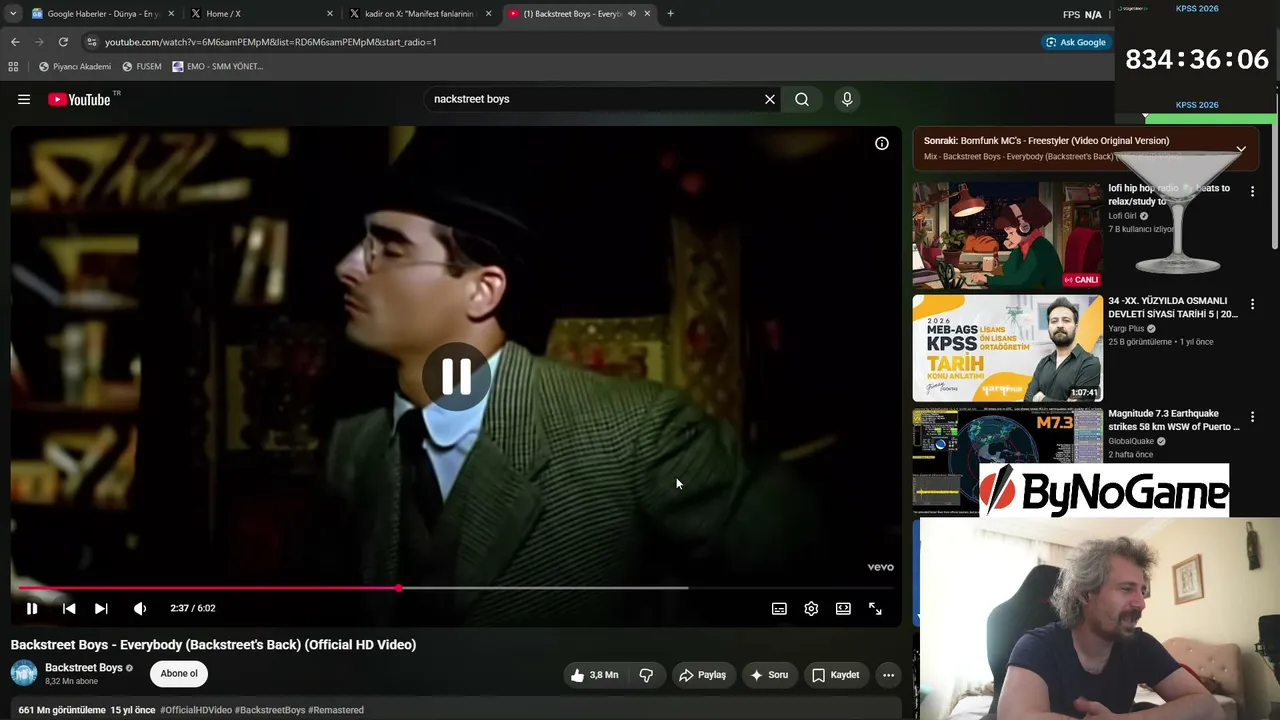The image size is (1280, 720).
Task: Switch the player to theater mode
Action: pos(843,608)
